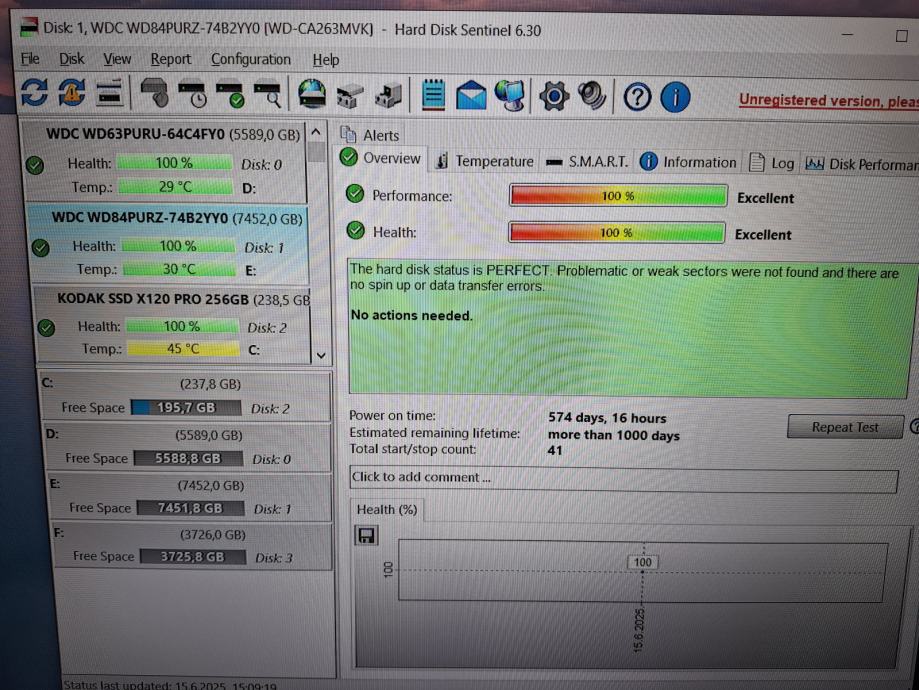Open the Help menu
This screenshot has height=690, width=919.
point(326,60)
